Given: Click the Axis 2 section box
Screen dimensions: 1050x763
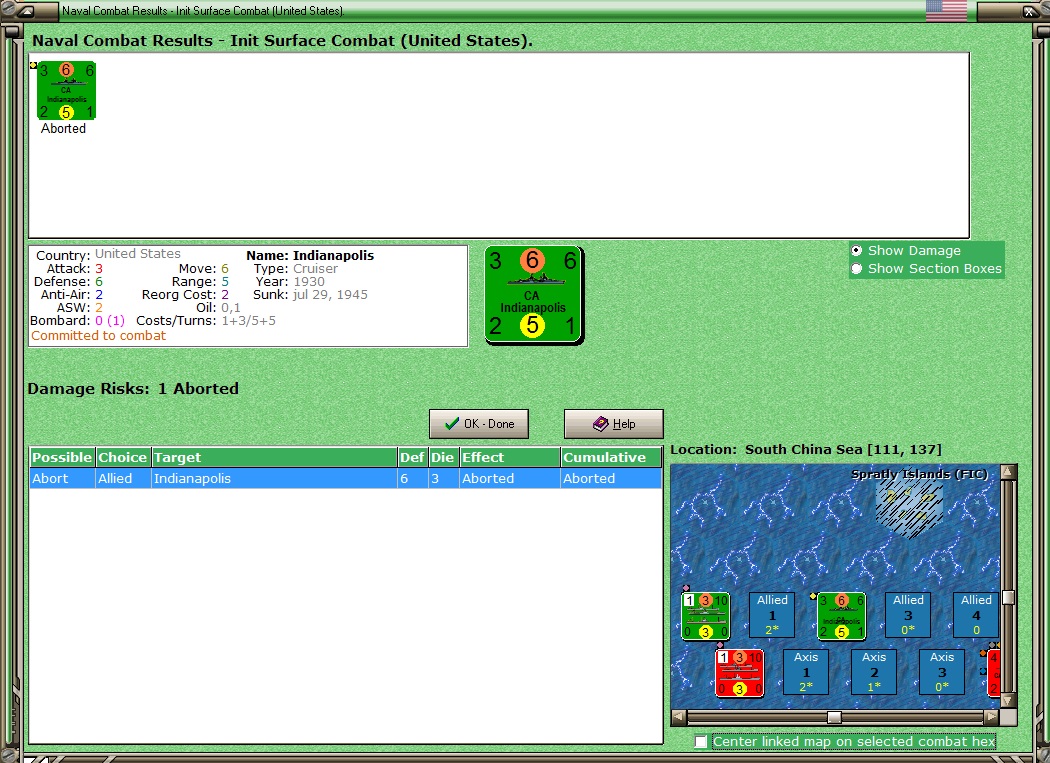Looking at the screenshot, I should tap(874, 672).
